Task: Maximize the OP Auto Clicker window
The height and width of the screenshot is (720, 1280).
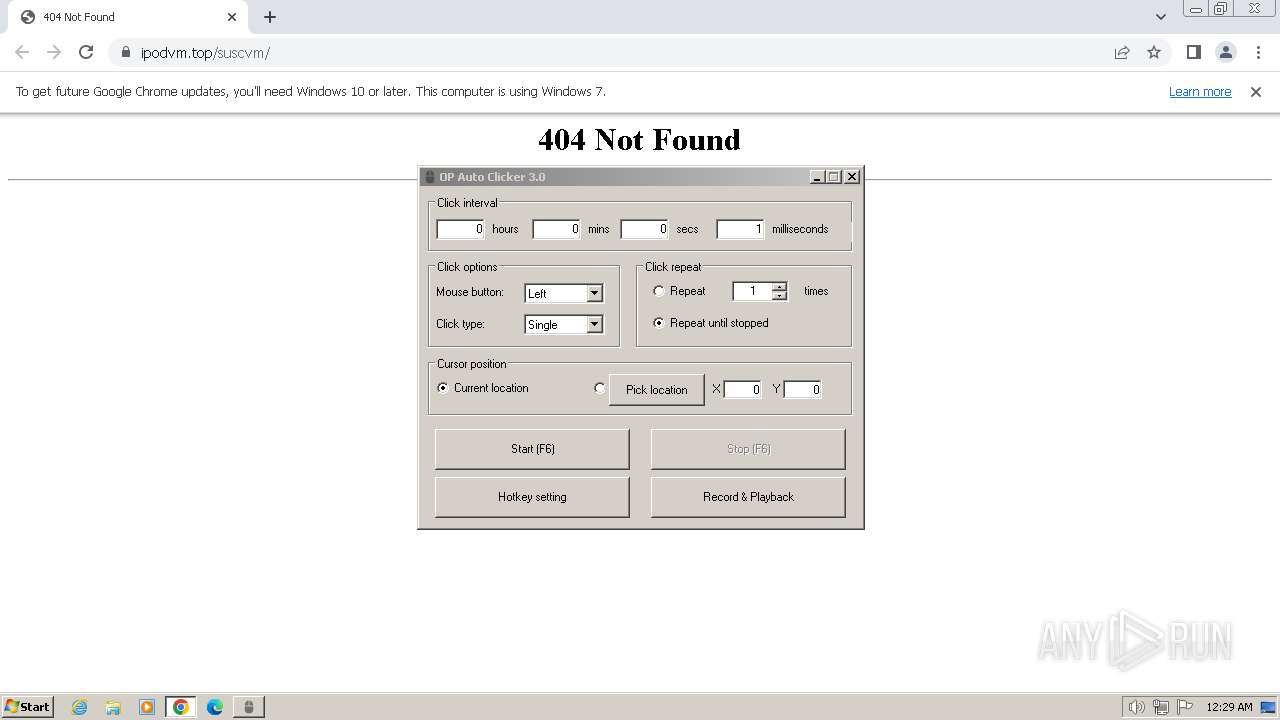Action: tap(834, 177)
